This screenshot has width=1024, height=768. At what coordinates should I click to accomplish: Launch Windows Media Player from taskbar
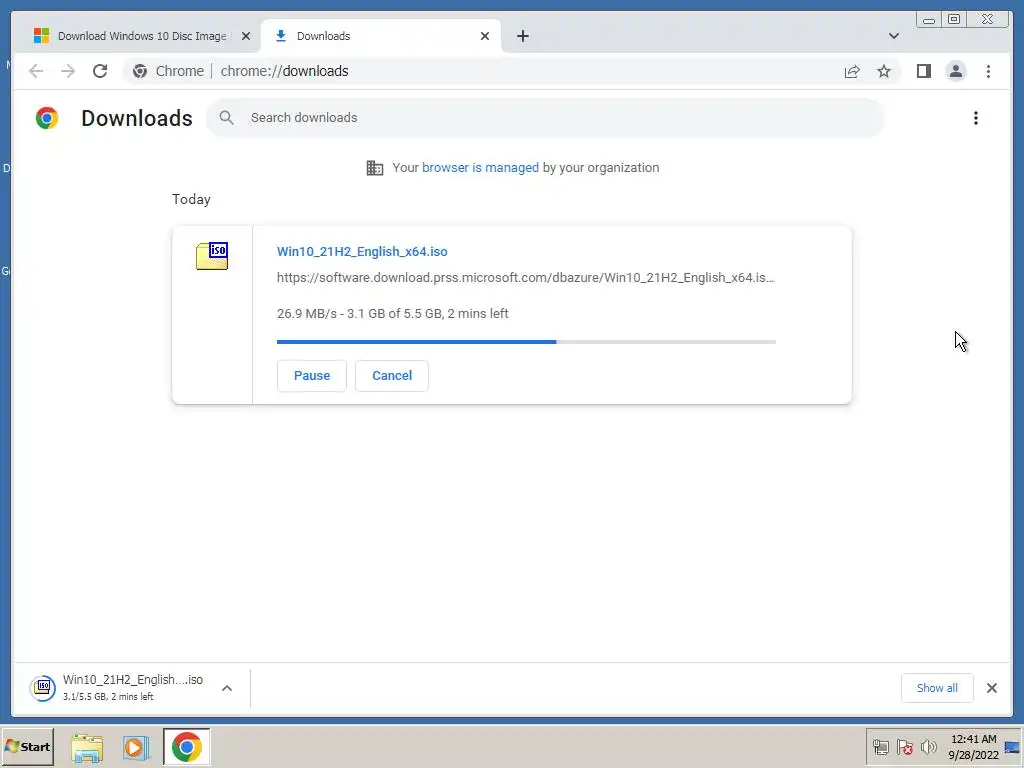coord(136,747)
